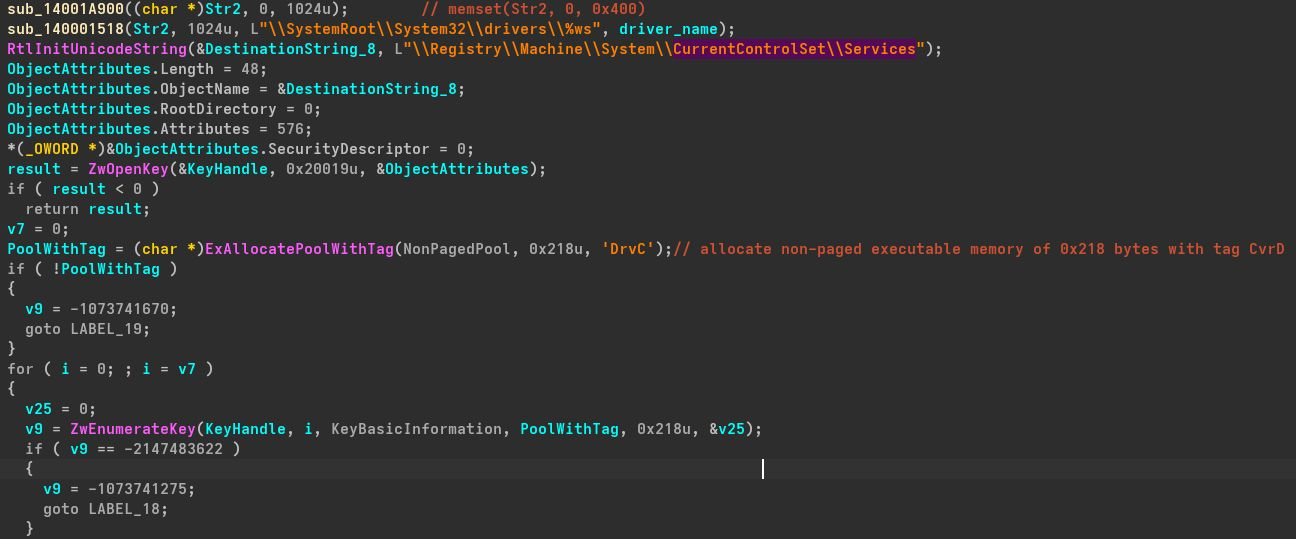Click the "v7 = 0;" assignment line
The image size is (1296, 539).
[38, 229]
